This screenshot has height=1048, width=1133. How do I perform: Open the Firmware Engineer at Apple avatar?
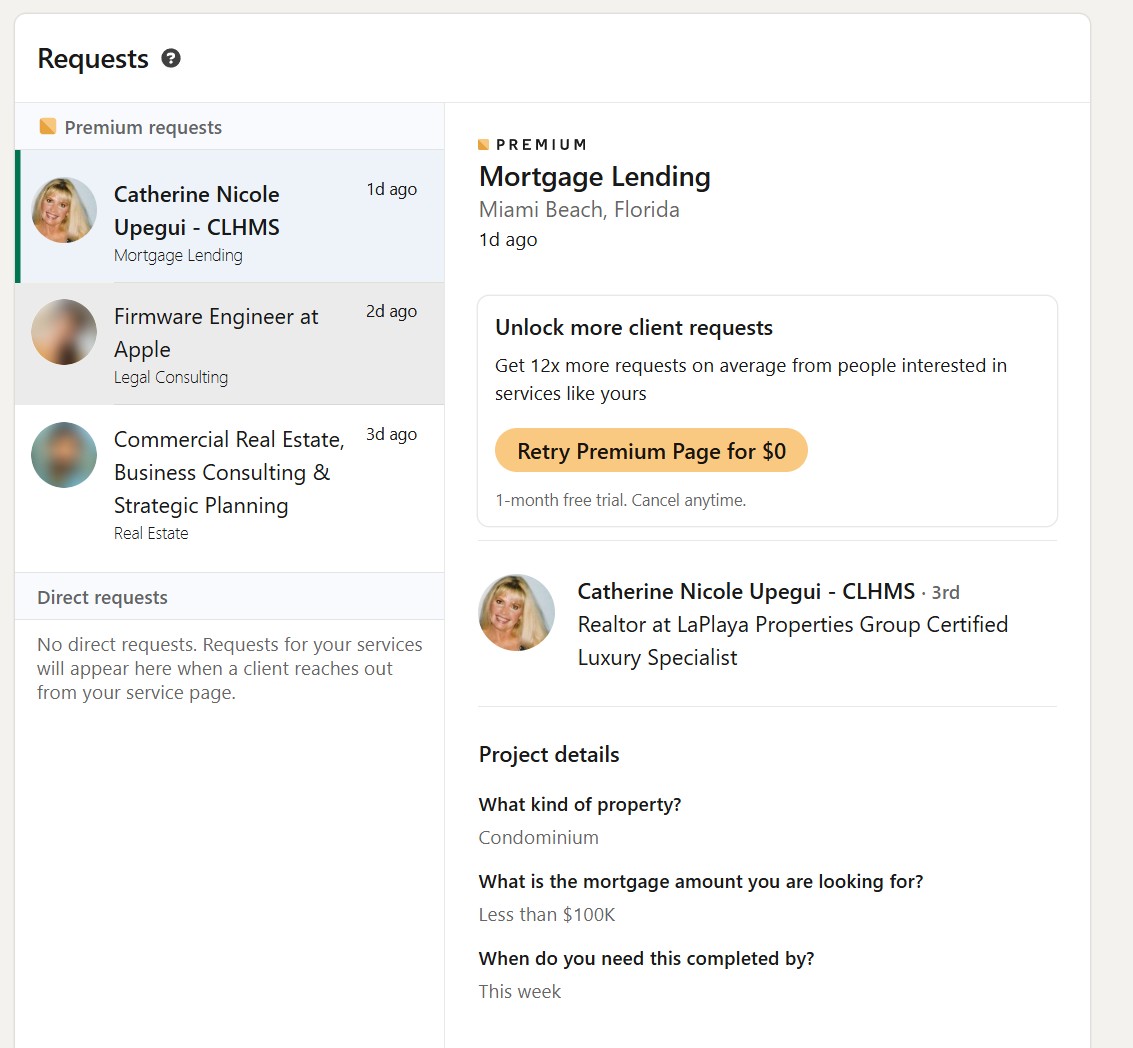[64, 332]
